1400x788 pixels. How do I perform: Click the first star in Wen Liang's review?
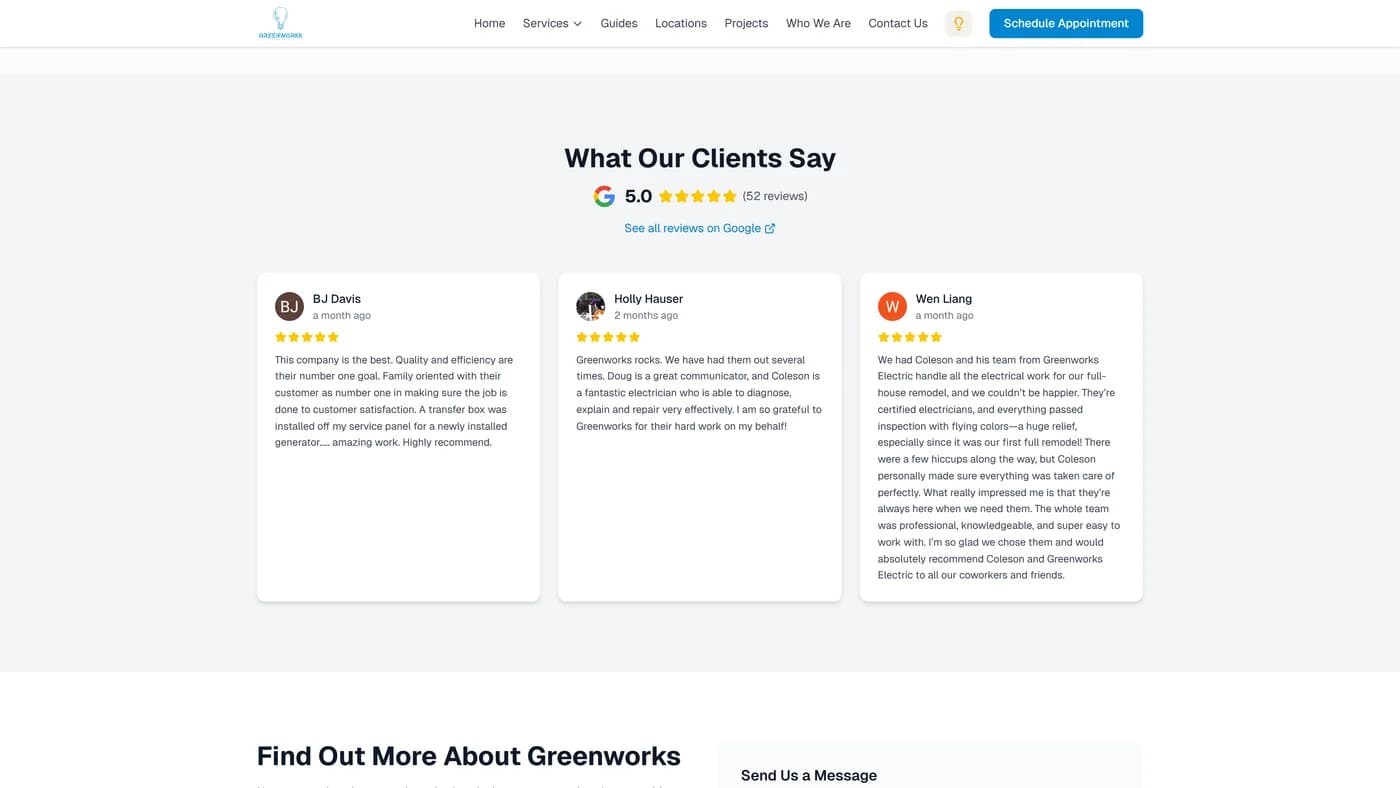click(x=882, y=336)
